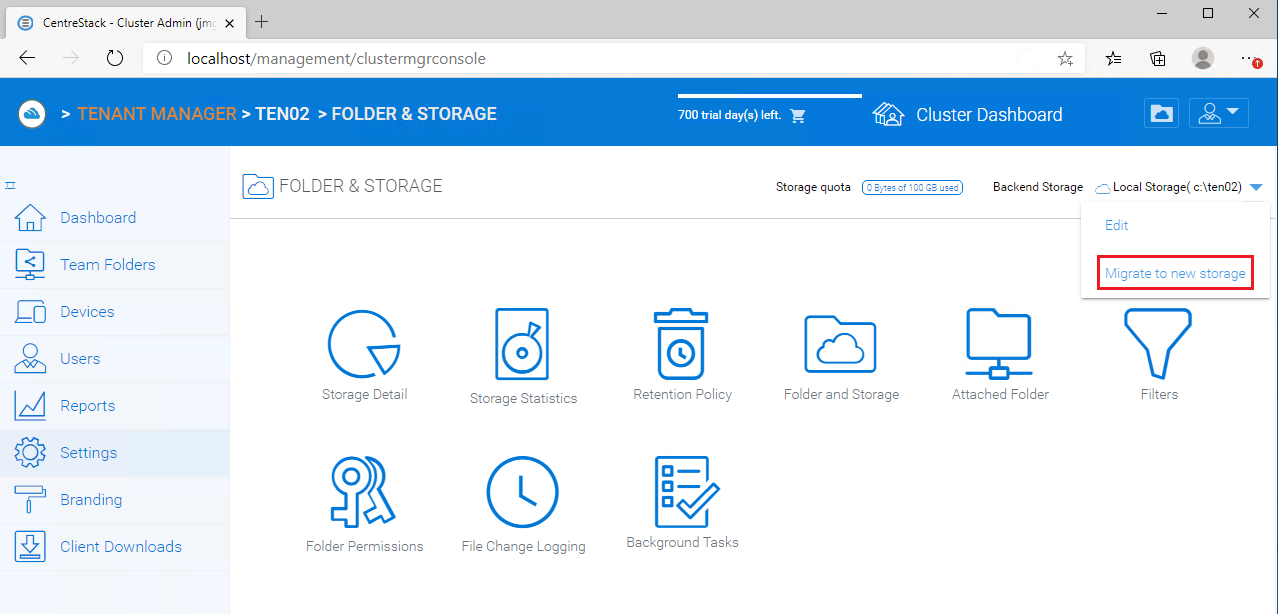Image resolution: width=1278 pixels, height=614 pixels.
Task: Open the Cluster Dashboard link
Action: 989,114
